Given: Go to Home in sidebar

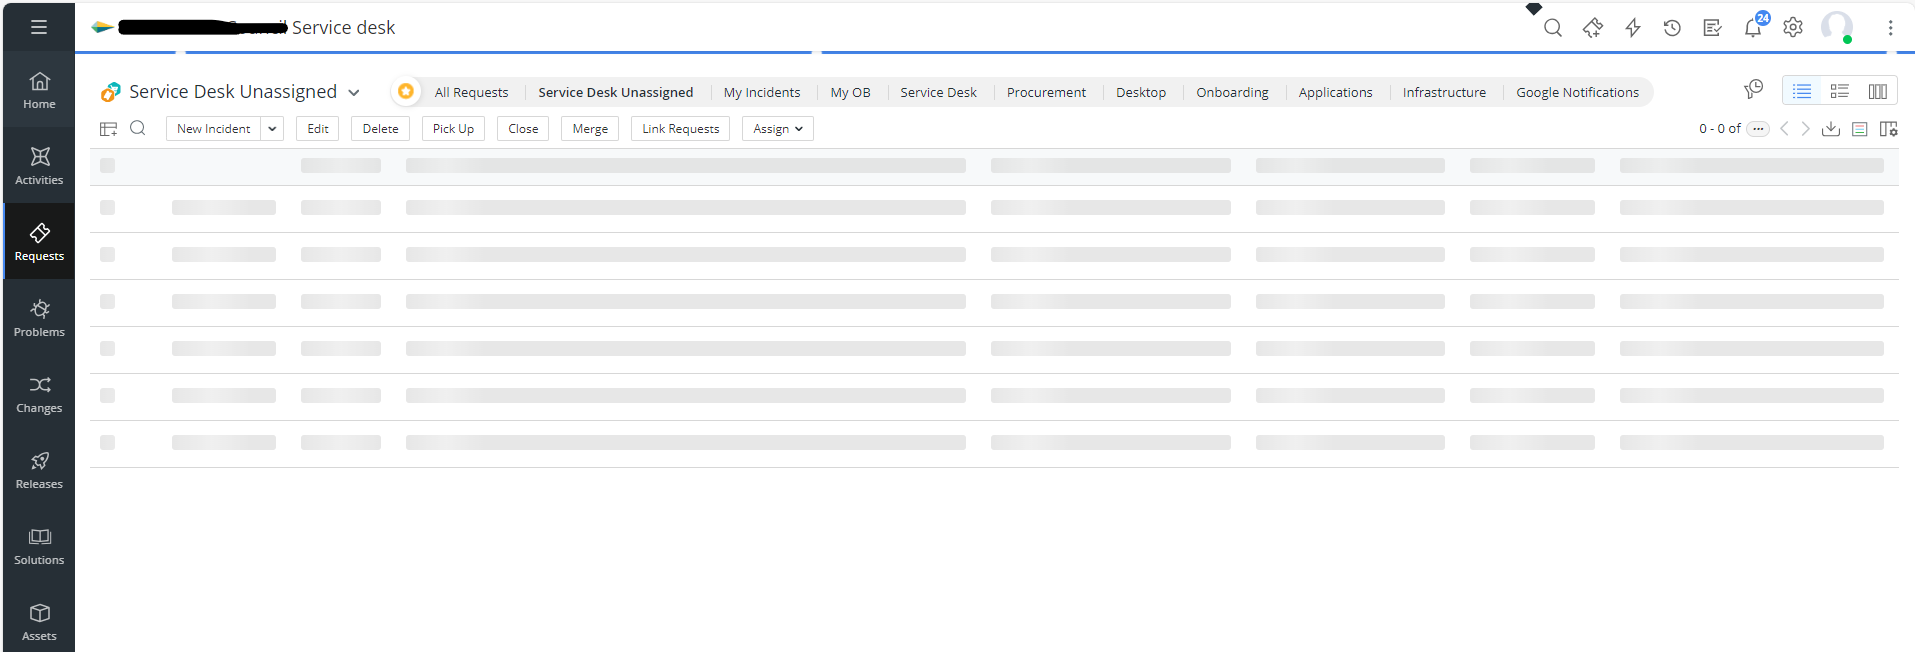Looking at the screenshot, I should click(x=39, y=90).
